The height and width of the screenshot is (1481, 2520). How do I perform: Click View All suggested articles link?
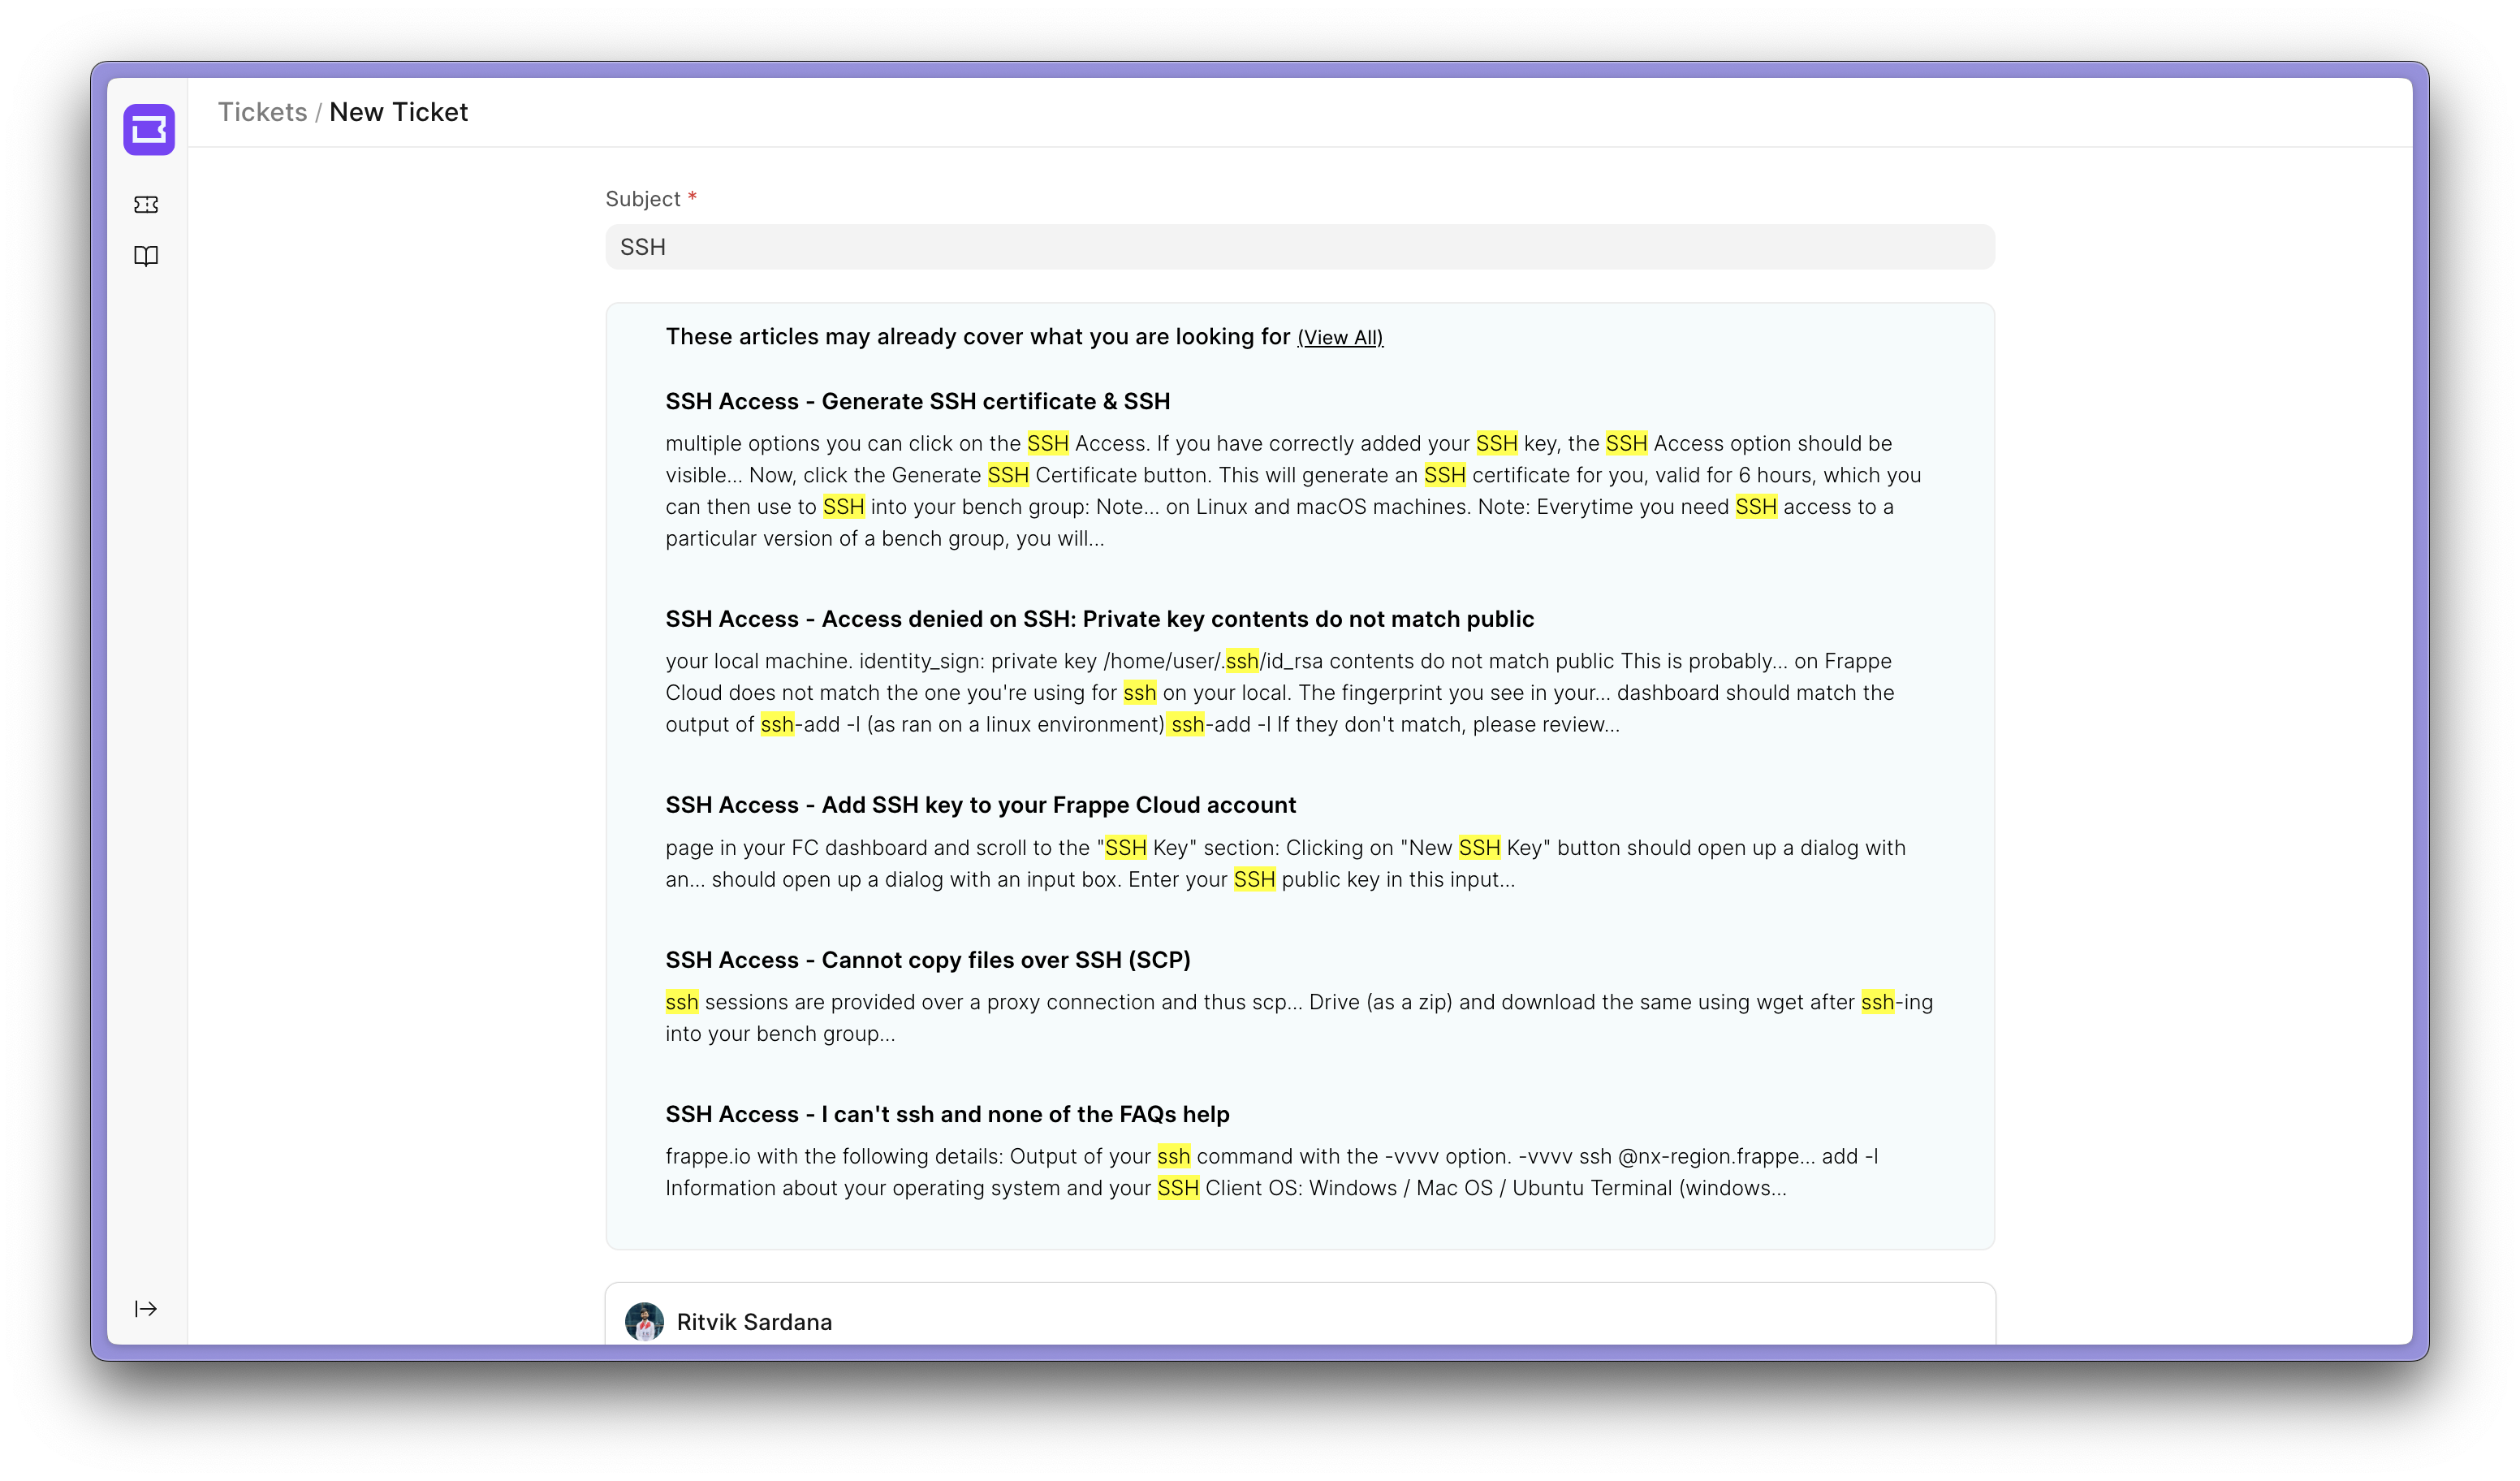point(1338,337)
